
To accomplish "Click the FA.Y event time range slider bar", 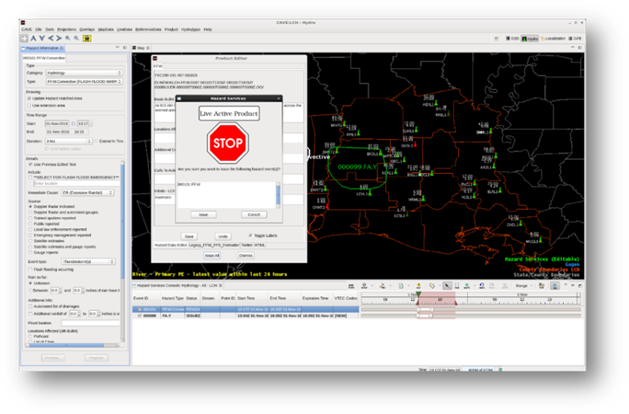I will coord(425,316).
